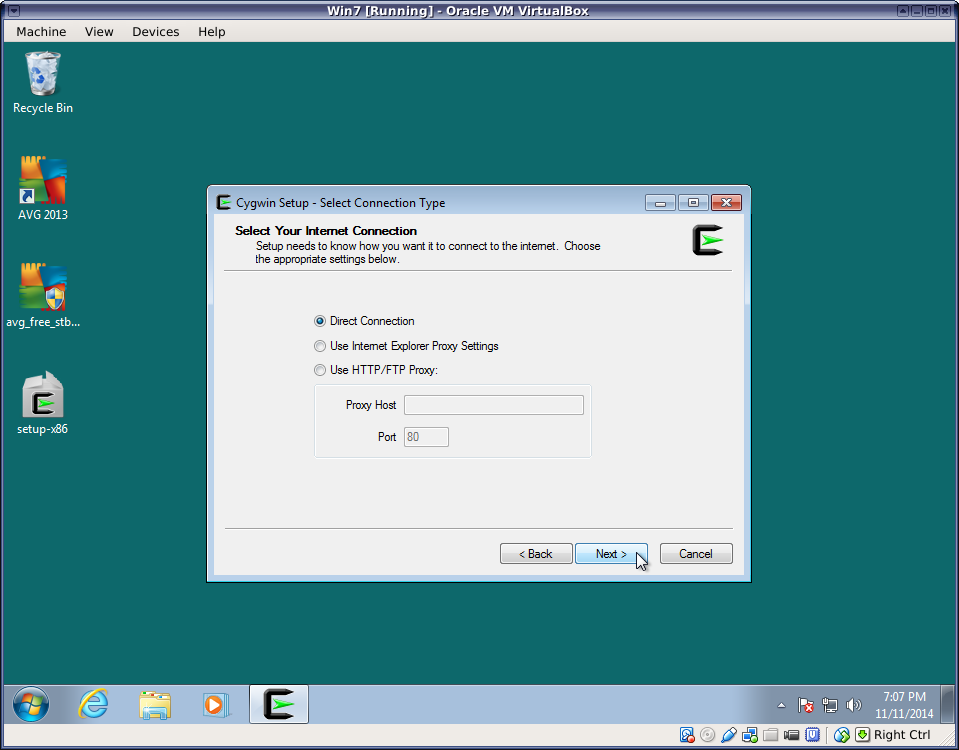Cancel the Cygwin setup wizard
The width and height of the screenshot is (959, 750).
pos(696,554)
